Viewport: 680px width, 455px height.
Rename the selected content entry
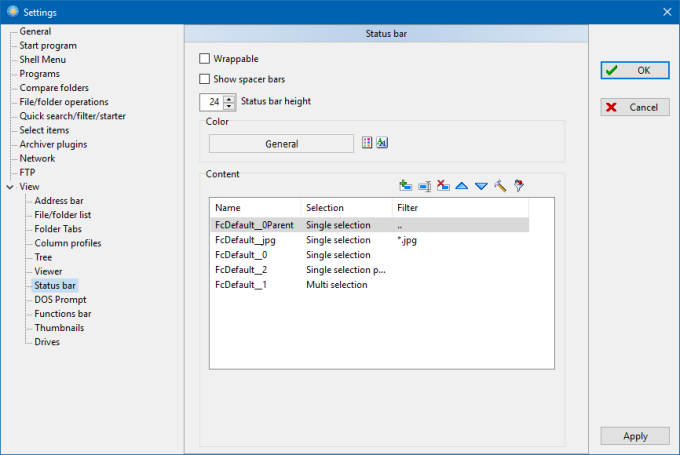click(x=425, y=186)
